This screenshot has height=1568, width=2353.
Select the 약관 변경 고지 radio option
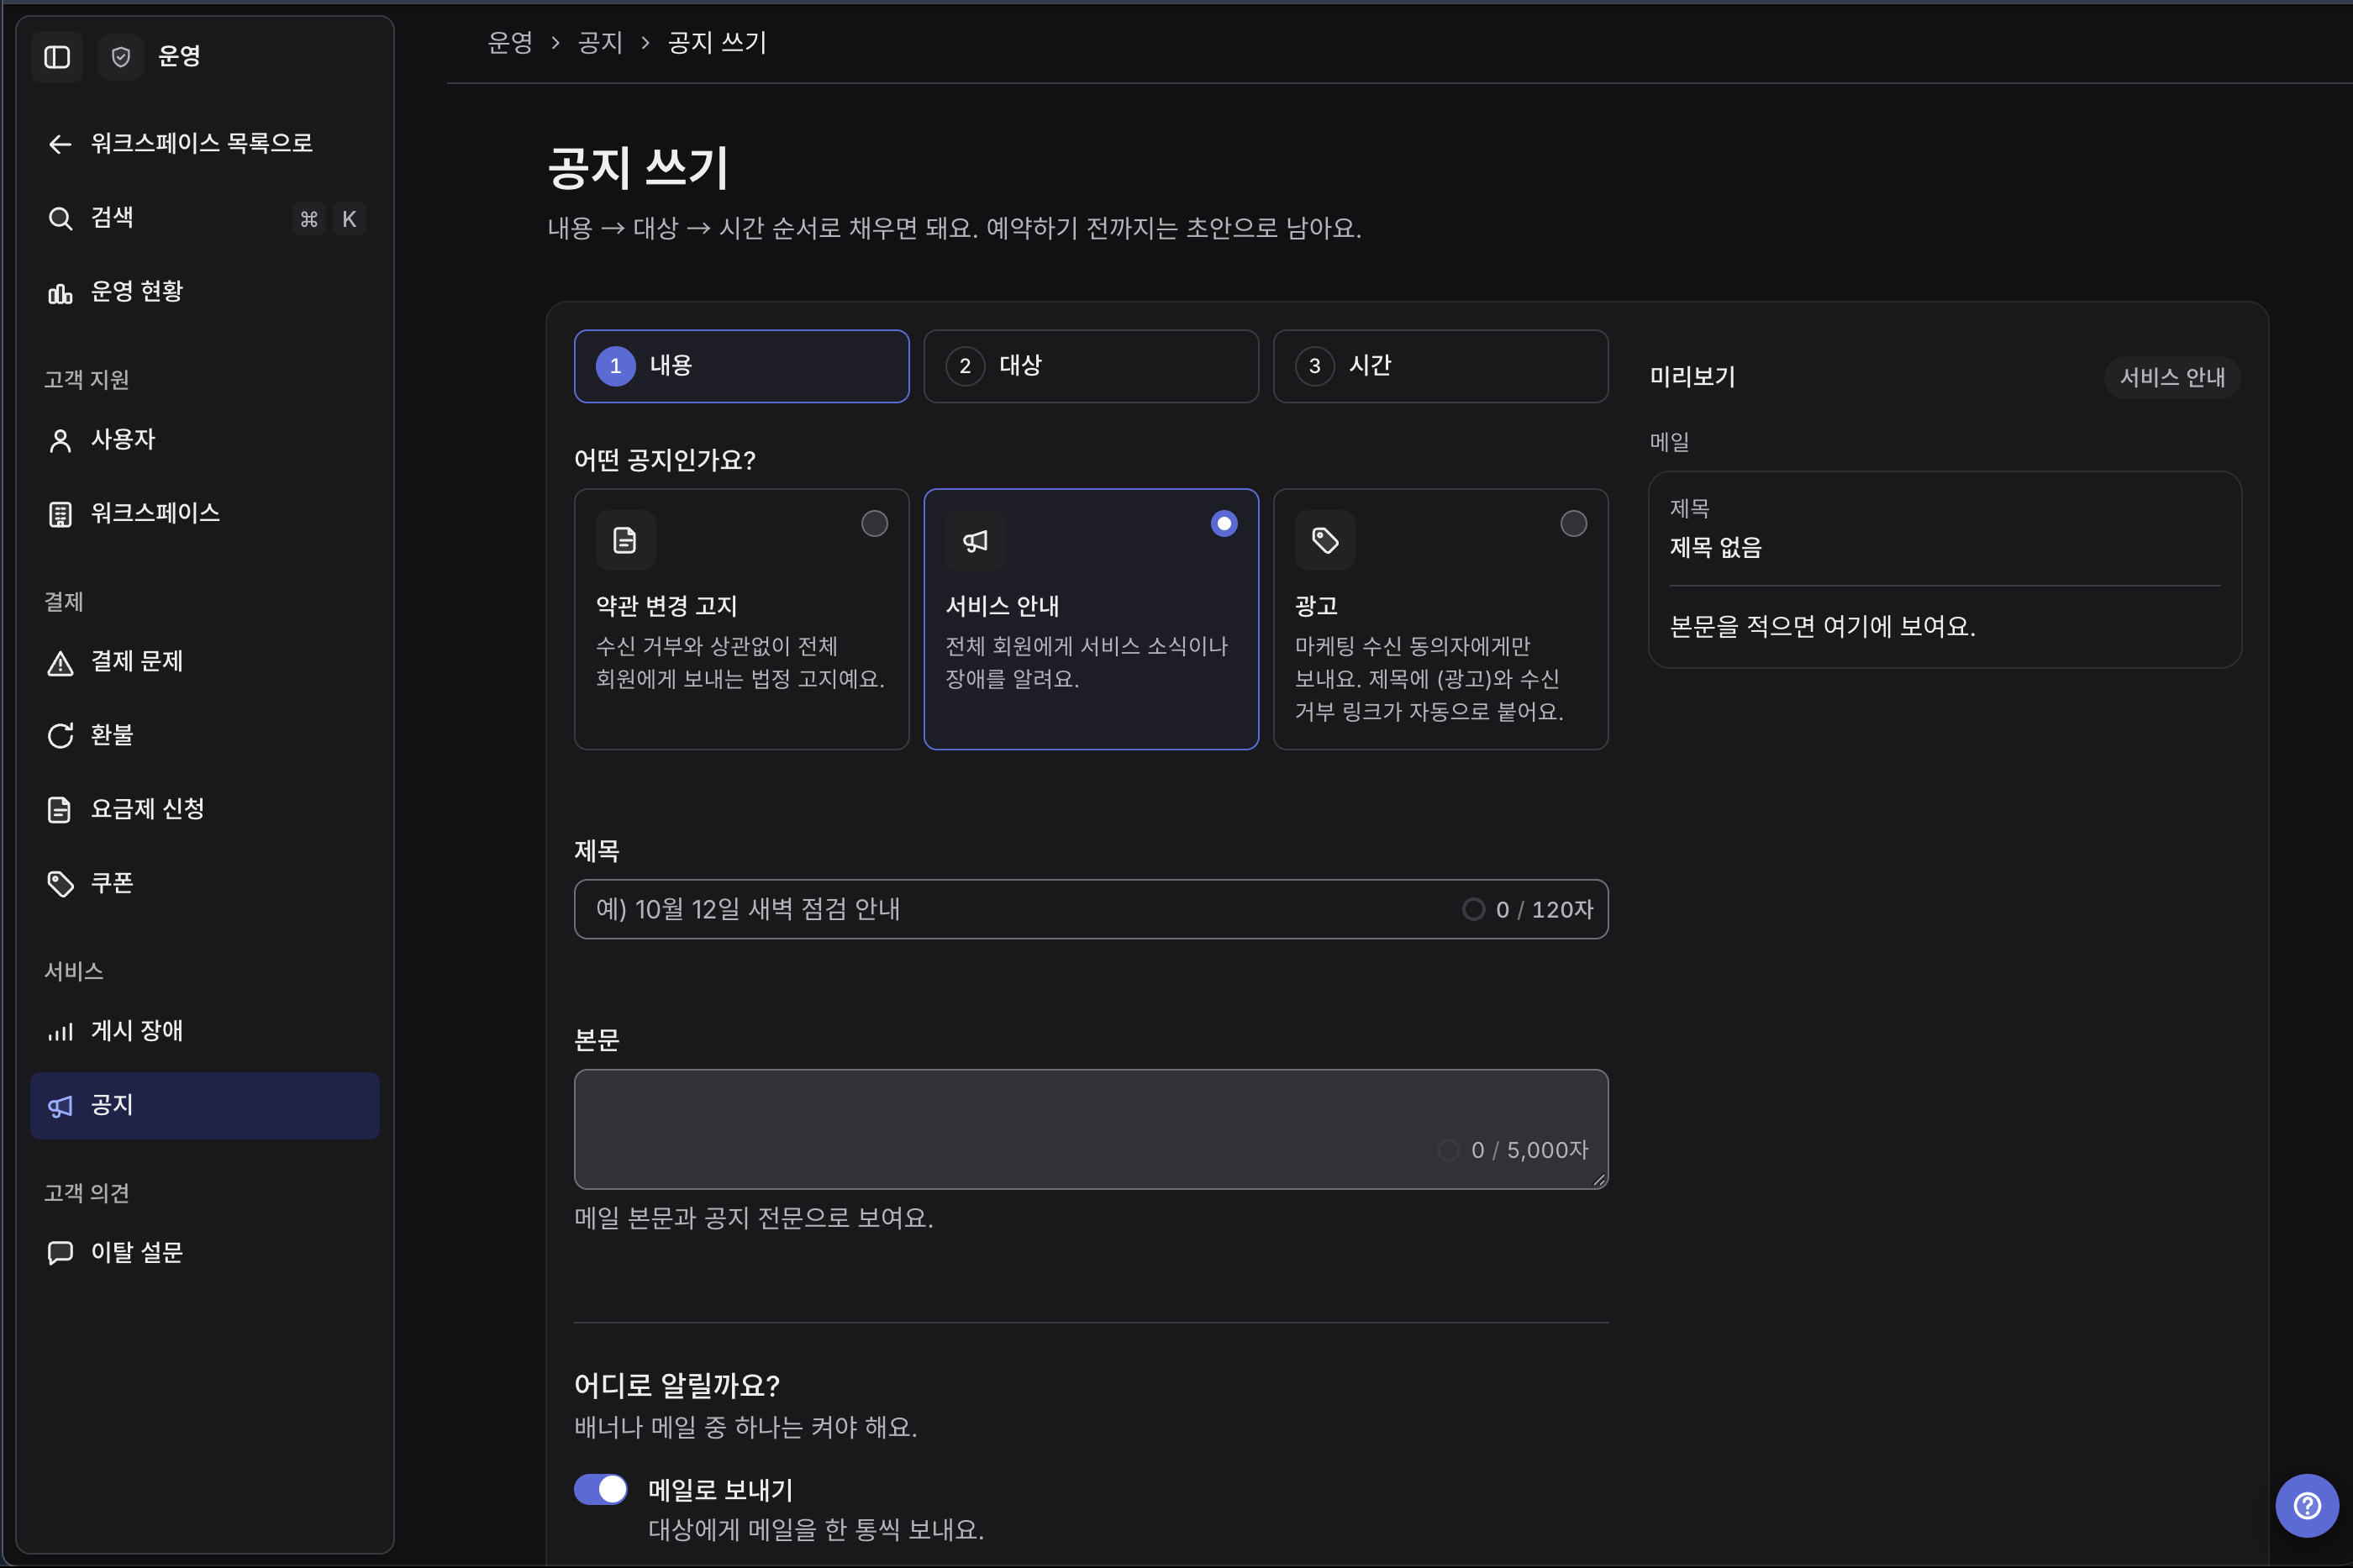(874, 523)
